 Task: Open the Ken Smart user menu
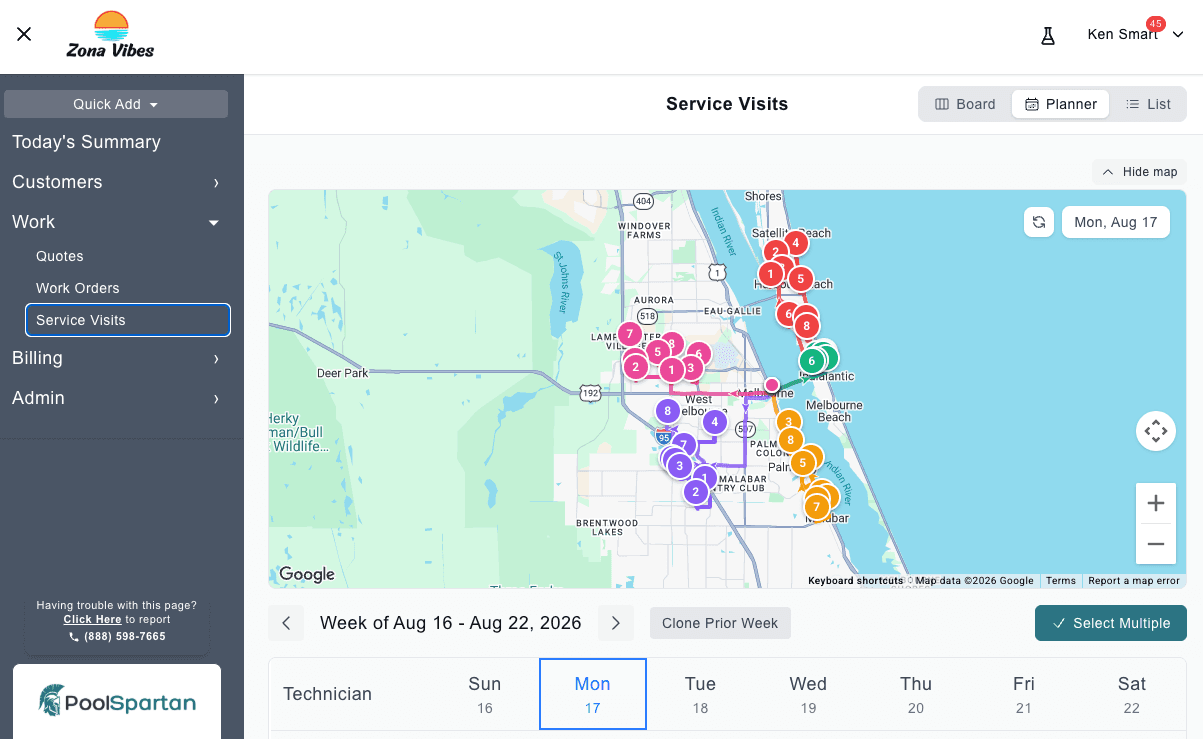1135,34
